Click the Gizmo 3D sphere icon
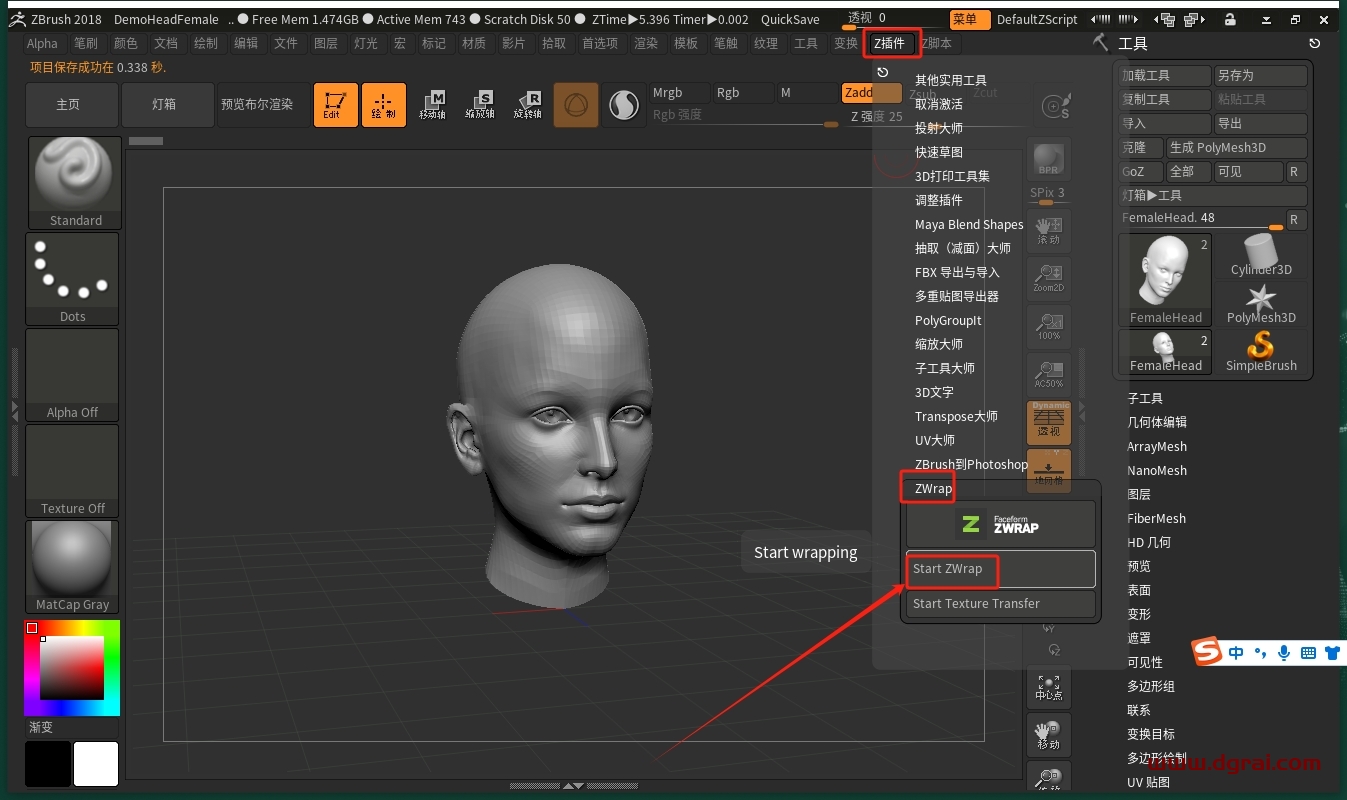1347x800 pixels. [x=576, y=104]
